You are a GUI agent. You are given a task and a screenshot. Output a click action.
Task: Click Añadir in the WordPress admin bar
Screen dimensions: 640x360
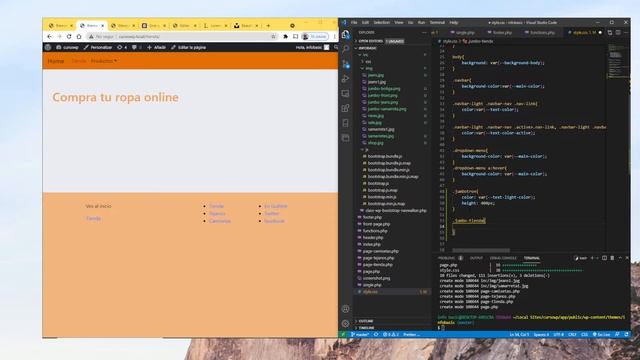coord(156,47)
